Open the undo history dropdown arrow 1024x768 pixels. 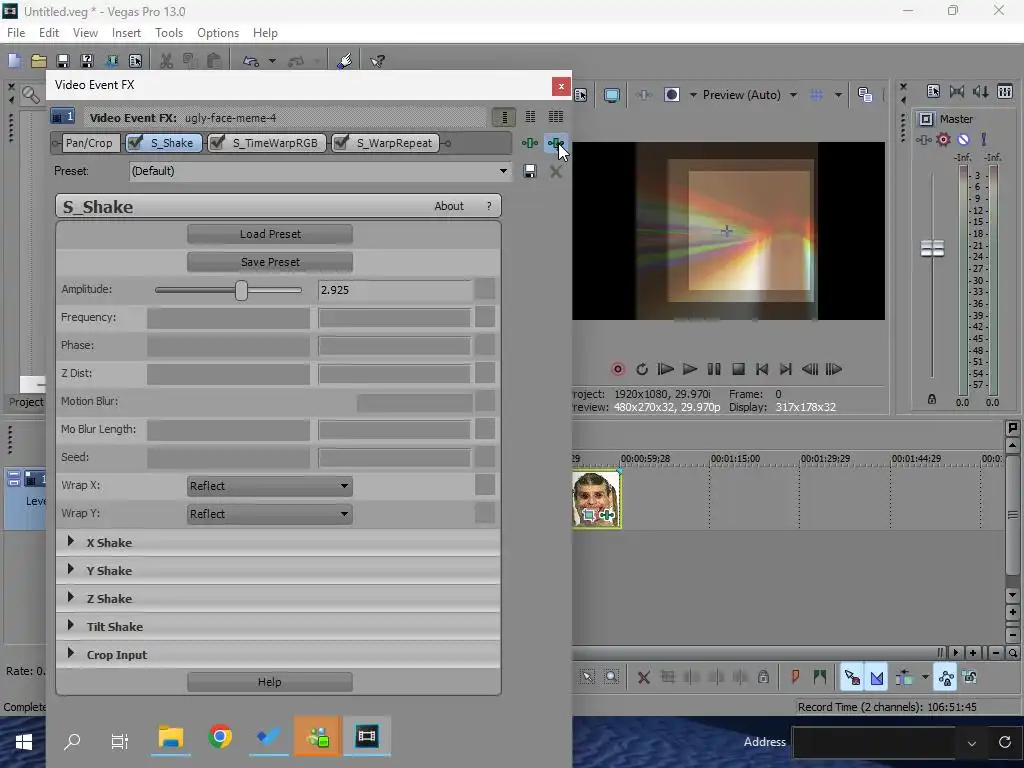point(272,61)
